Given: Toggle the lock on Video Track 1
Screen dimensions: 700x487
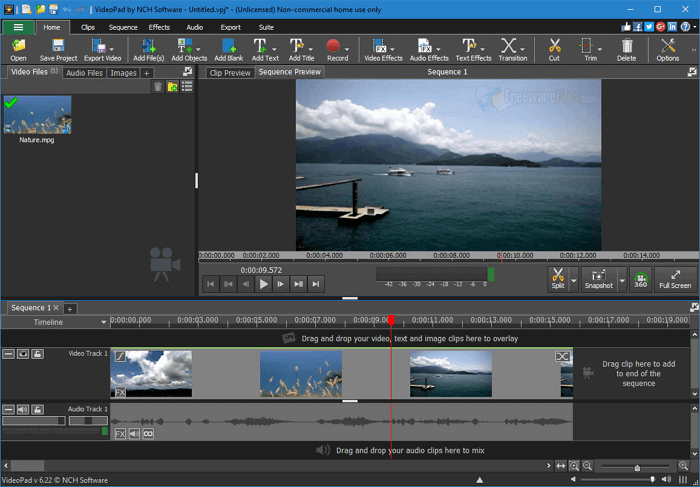Looking at the screenshot, I should [37, 354].
